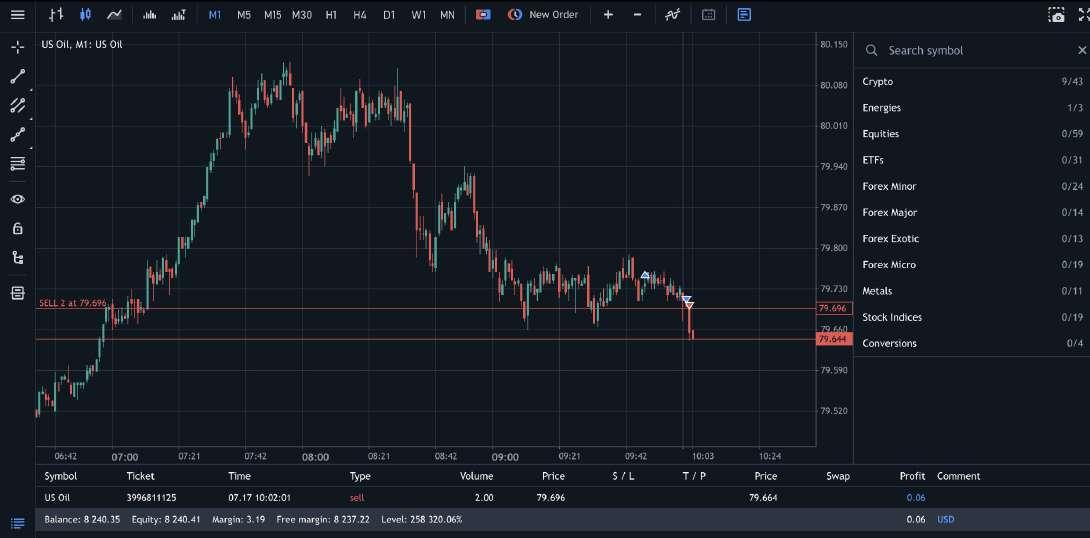
Task: Click the 79.696 order price tag on axis
Action: (833, 308)
